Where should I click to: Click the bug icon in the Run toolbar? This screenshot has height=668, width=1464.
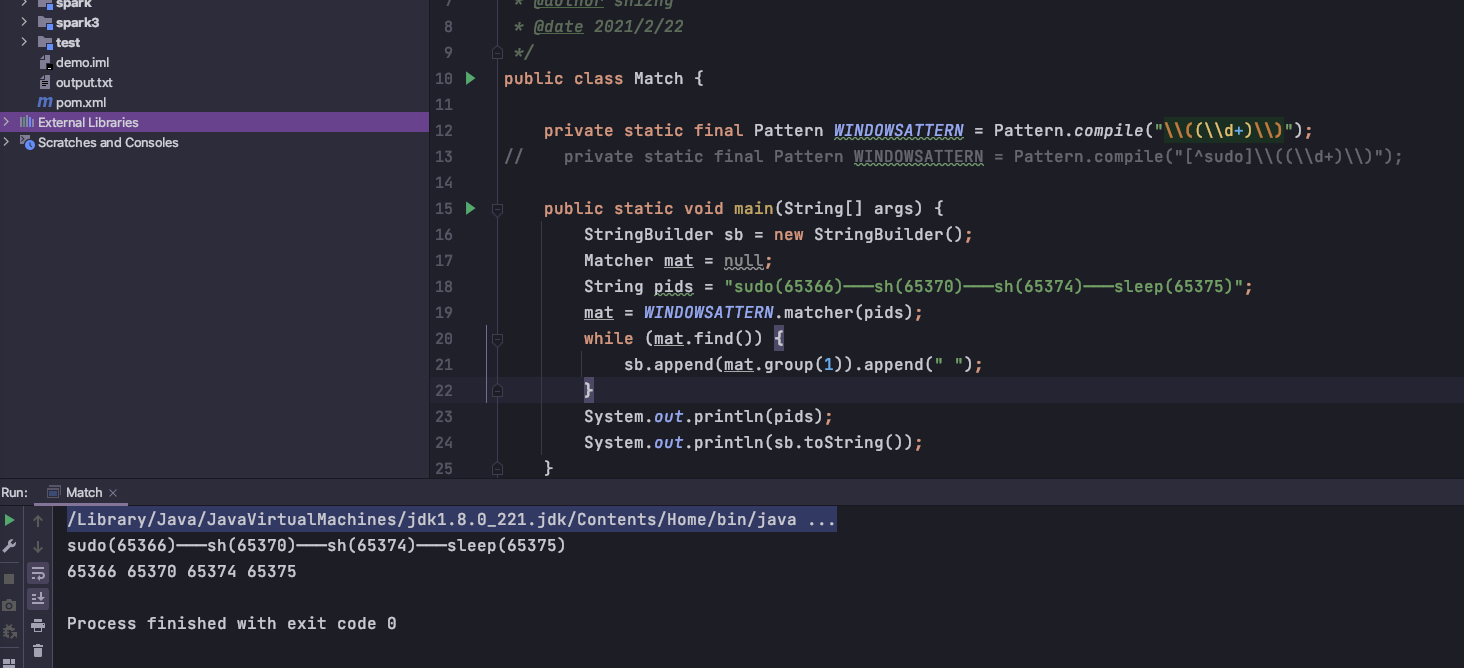[9, 631]
